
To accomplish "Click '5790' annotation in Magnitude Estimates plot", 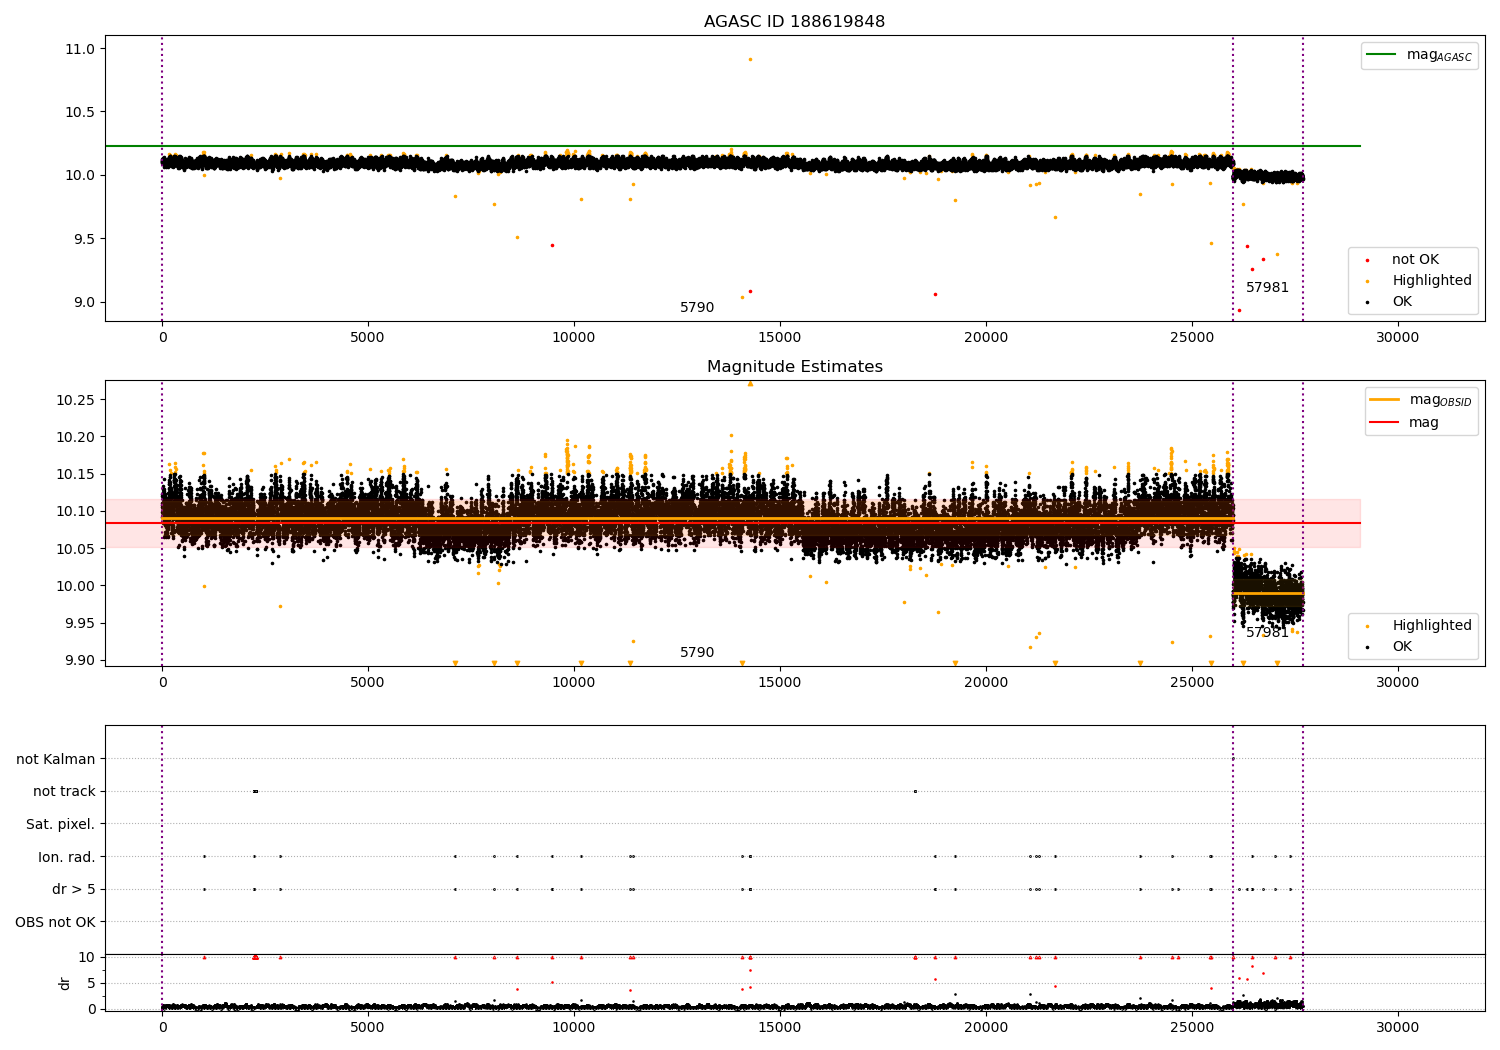I will pyautogui.click(x=697, y=653).
